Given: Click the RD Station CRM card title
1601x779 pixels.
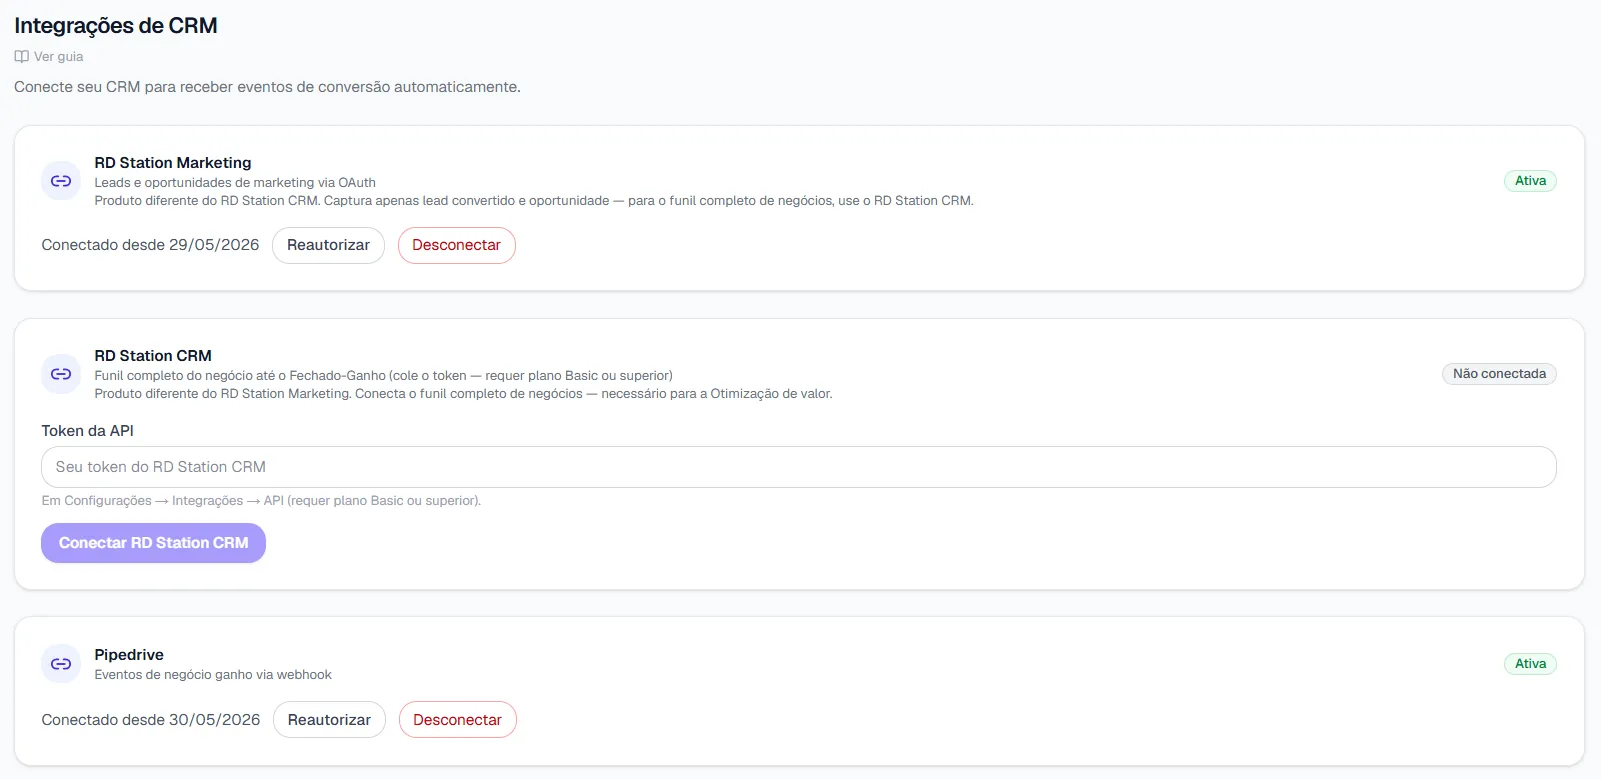Looking at the screenshot, I should pos(153,356).
